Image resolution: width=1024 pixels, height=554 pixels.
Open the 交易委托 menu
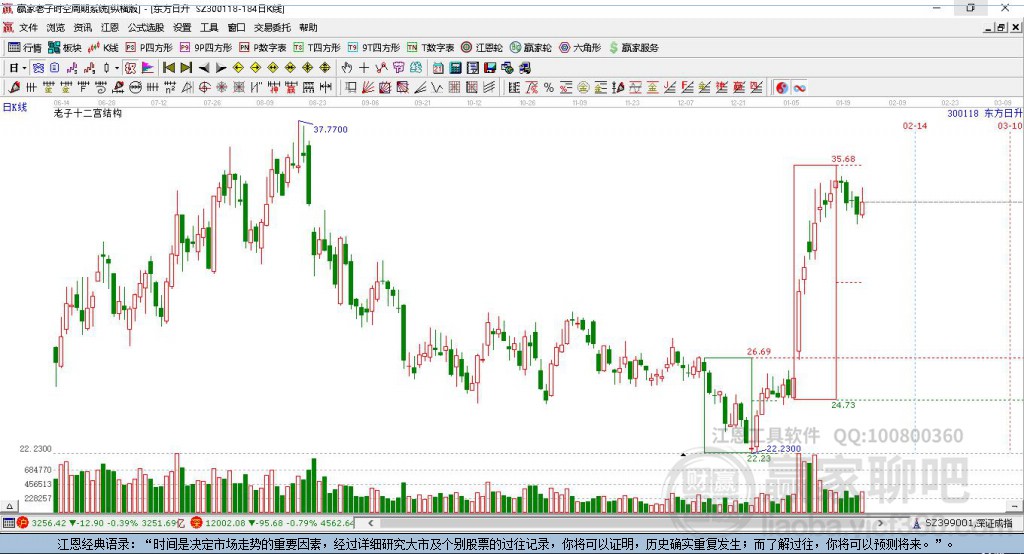click(272, 27)
